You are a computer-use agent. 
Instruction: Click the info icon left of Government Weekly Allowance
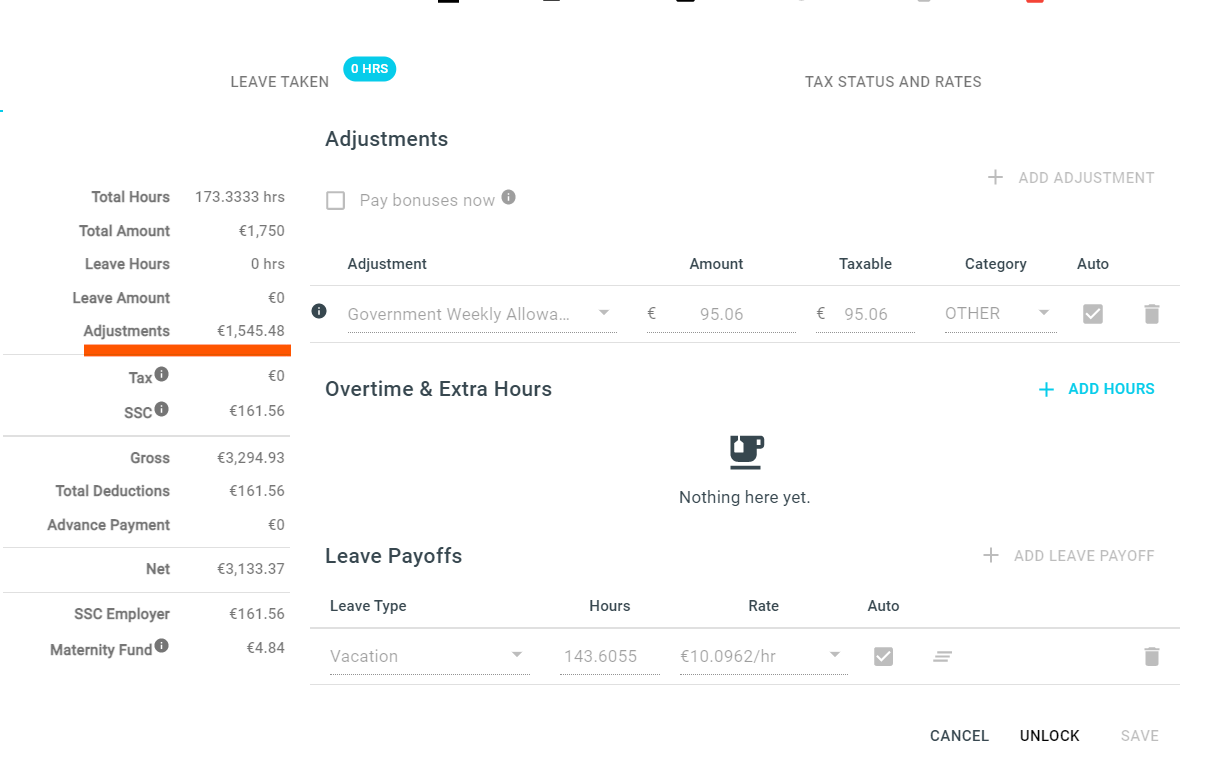[319, 311]
